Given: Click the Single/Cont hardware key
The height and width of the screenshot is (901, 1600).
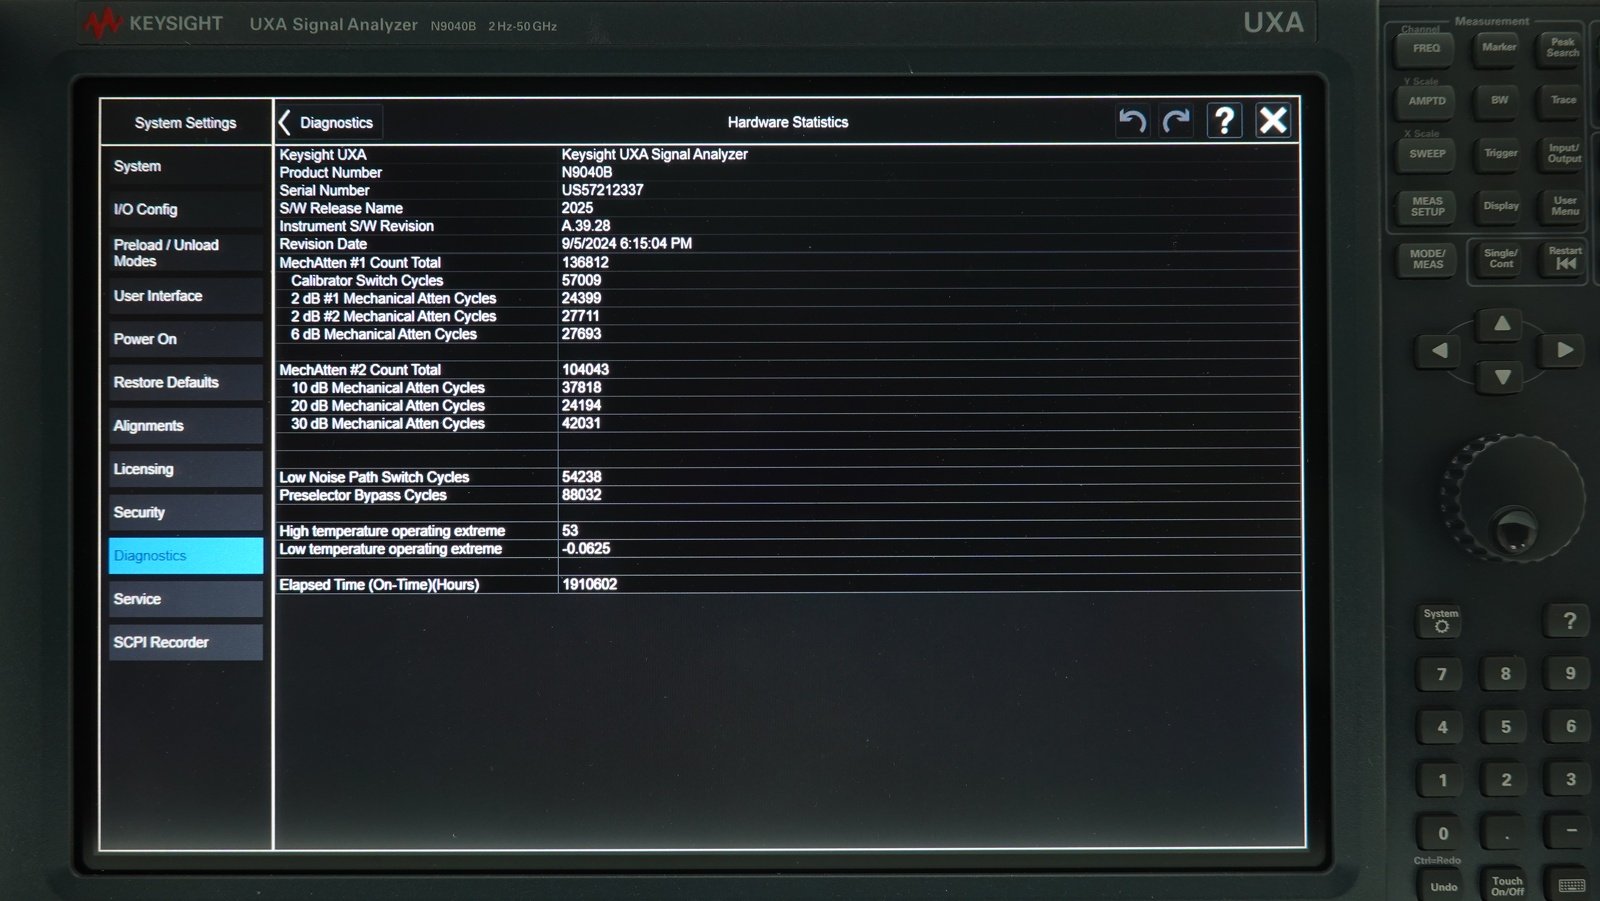Looking at the screenshot, I should 1500,259.
